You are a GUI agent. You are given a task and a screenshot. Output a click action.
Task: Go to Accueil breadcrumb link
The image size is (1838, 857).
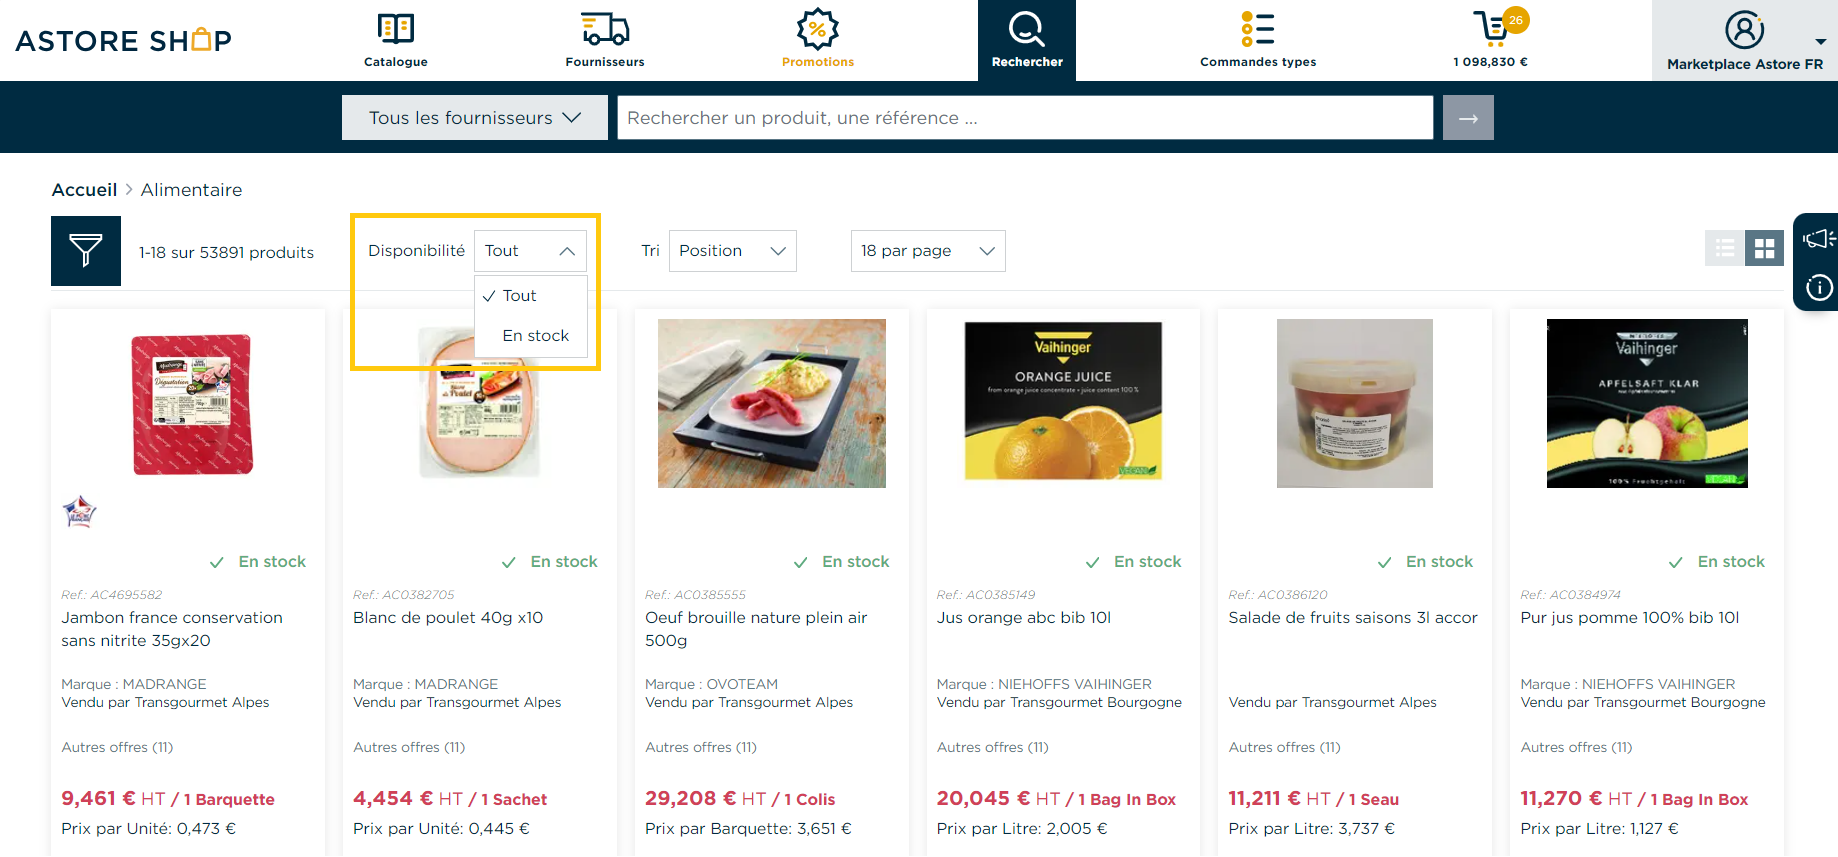84,190
